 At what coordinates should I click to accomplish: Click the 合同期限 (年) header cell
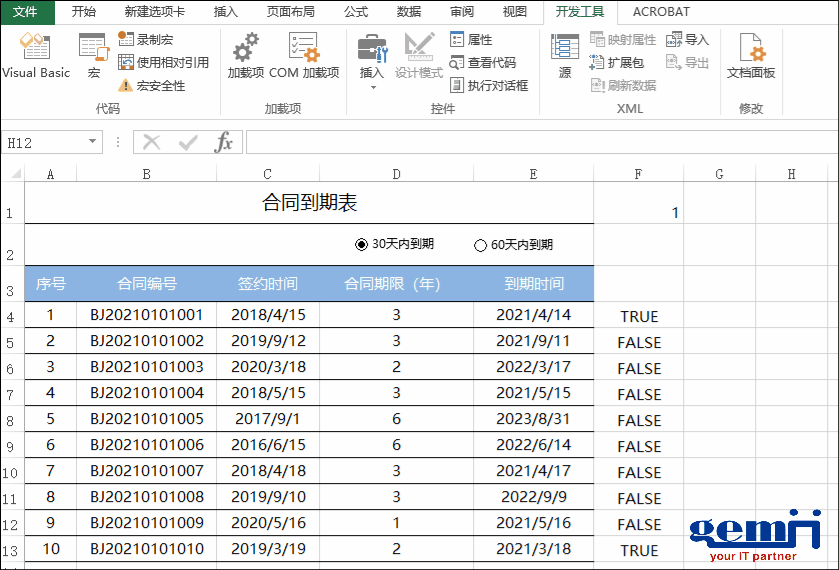pyautogui.click(x=396, y=284)
